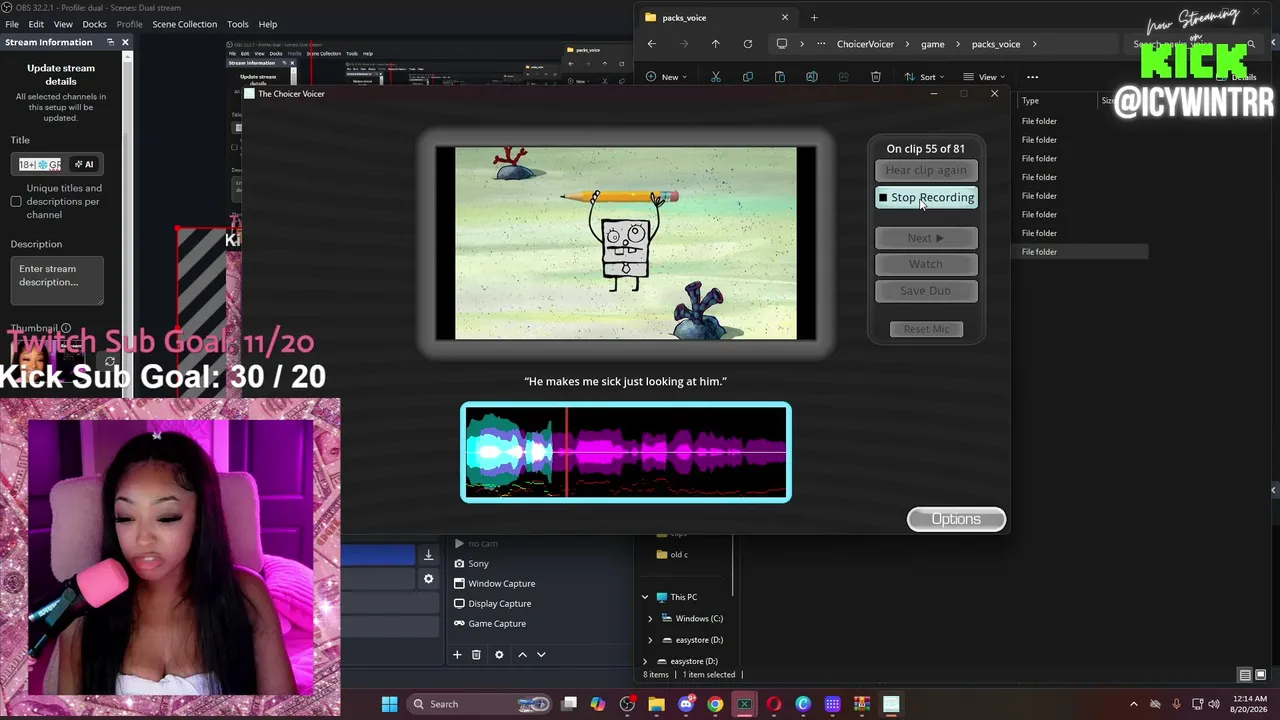Viewport: 1280px width, 720px height.
Task: Click the game breadcrumb folder
Action: click(x=932, y=44)
